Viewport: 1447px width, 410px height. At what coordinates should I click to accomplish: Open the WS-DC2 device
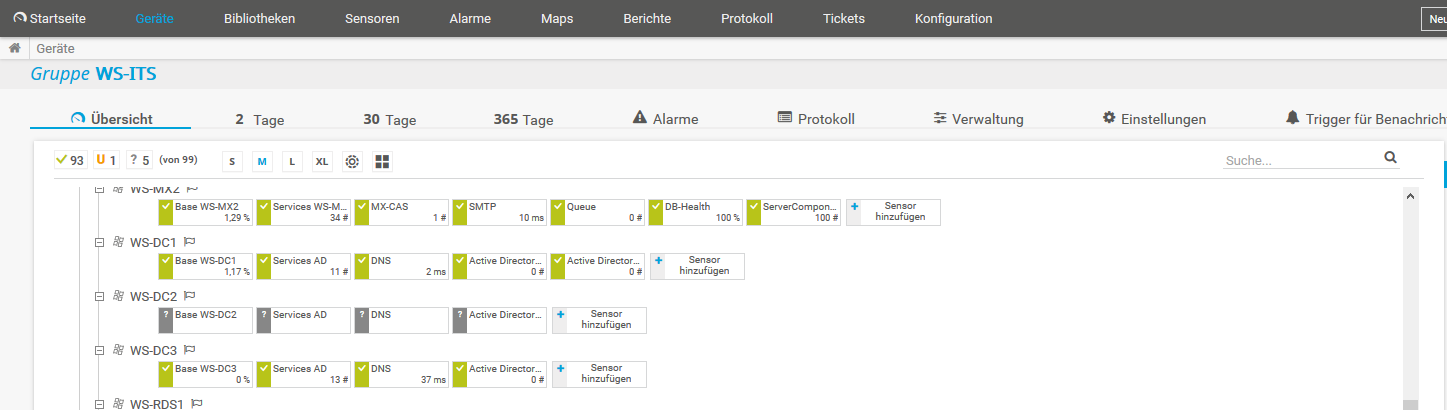[x=153, y=296]
